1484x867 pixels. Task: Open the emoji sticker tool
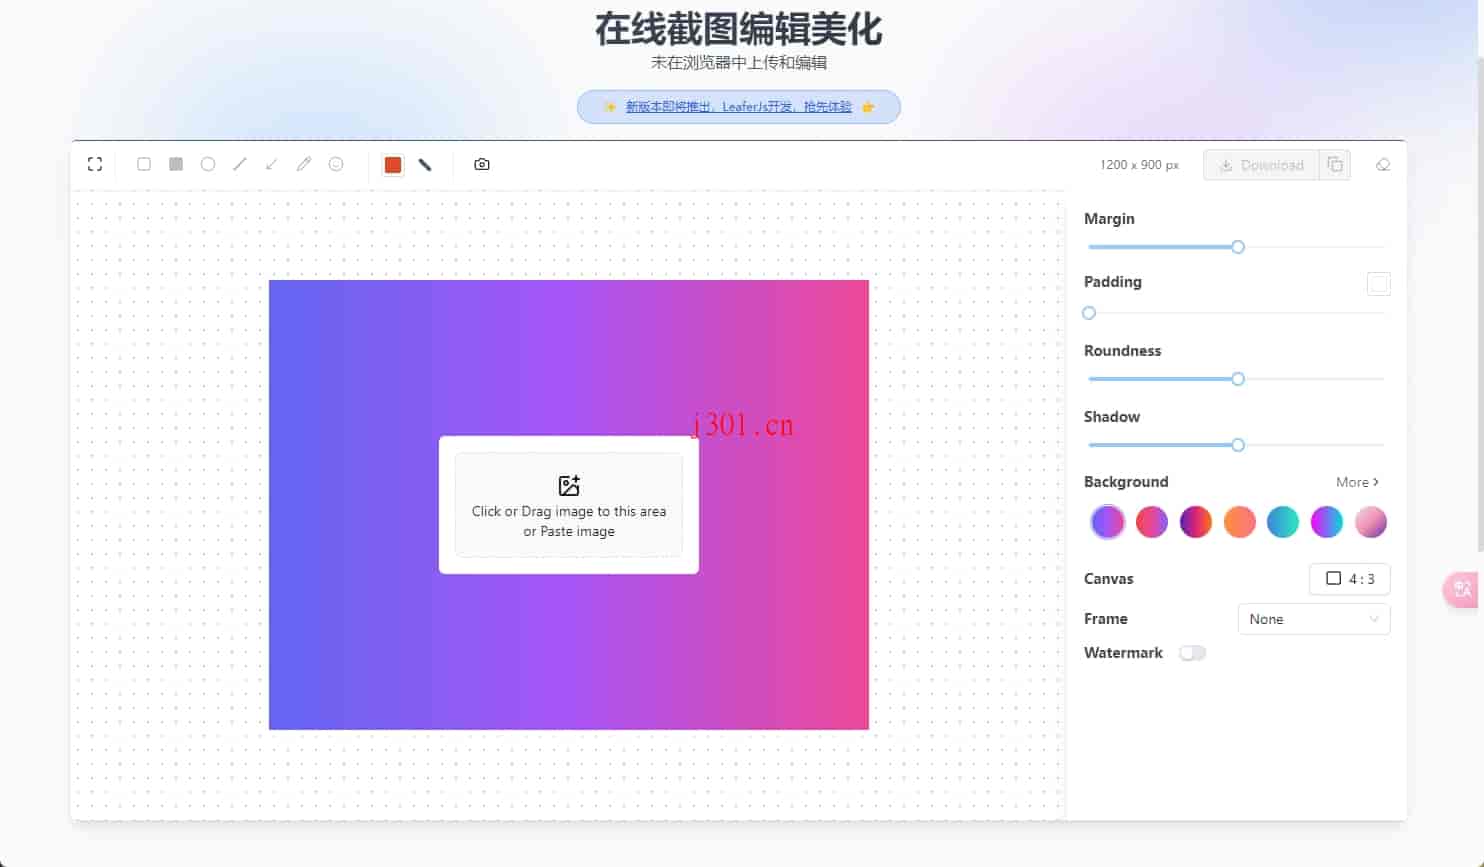click(x=336, y=164)
